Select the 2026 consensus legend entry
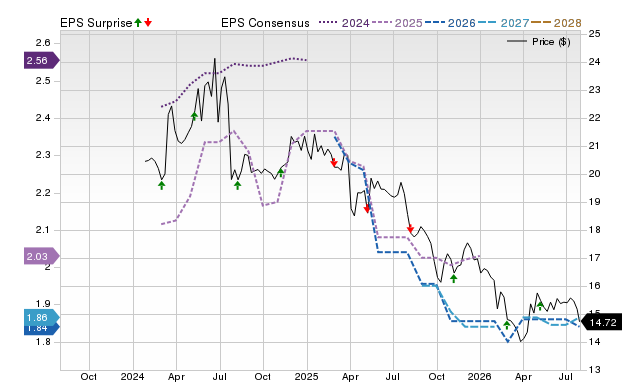 click(450, 23)
